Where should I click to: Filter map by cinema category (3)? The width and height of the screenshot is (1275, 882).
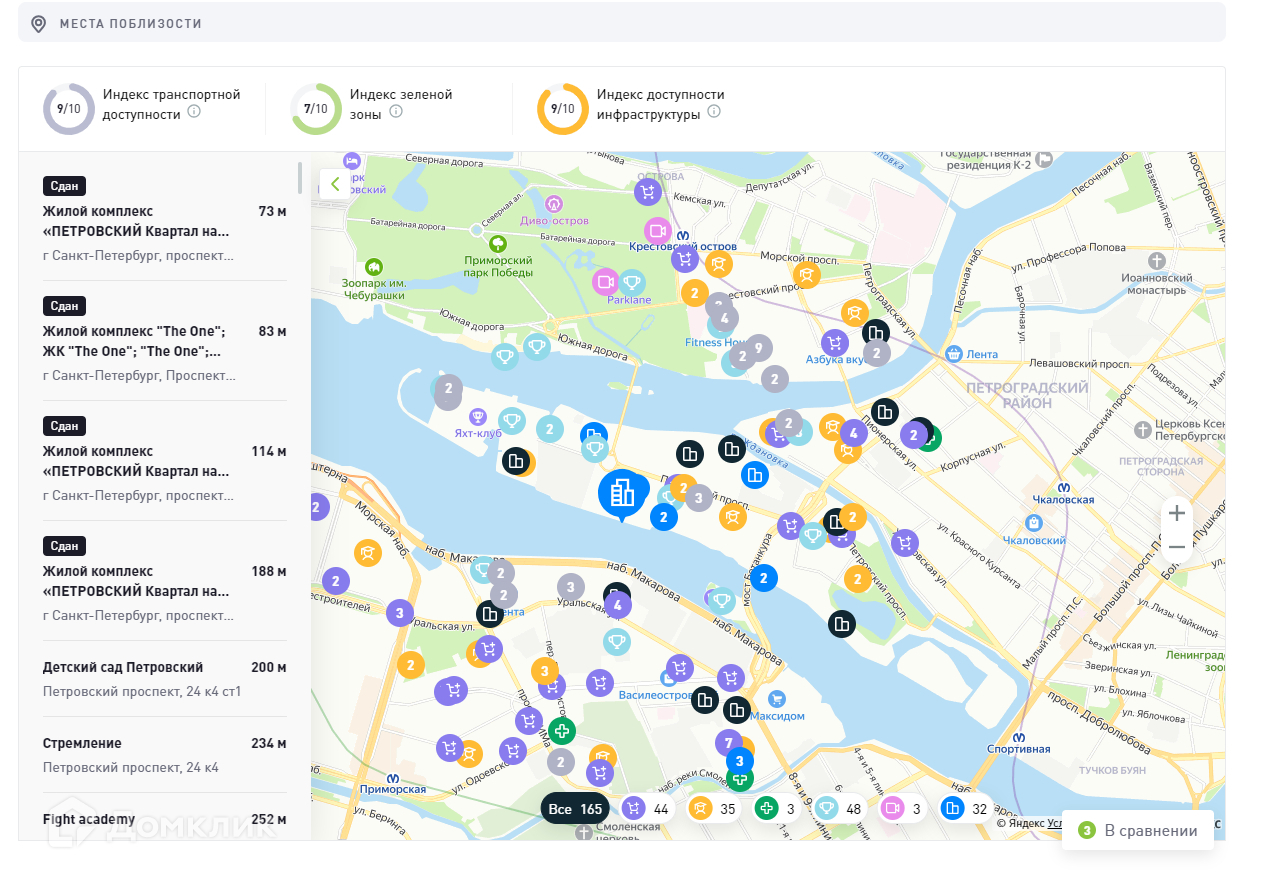(x=904, y=808)
